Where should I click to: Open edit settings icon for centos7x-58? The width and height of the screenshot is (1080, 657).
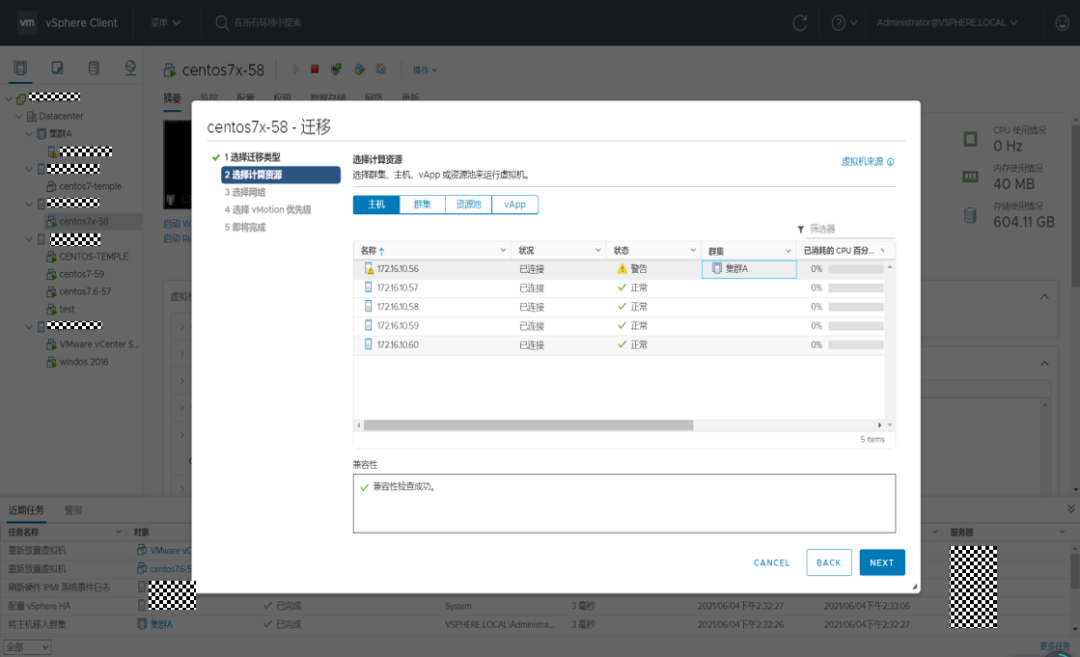(359, 69)
